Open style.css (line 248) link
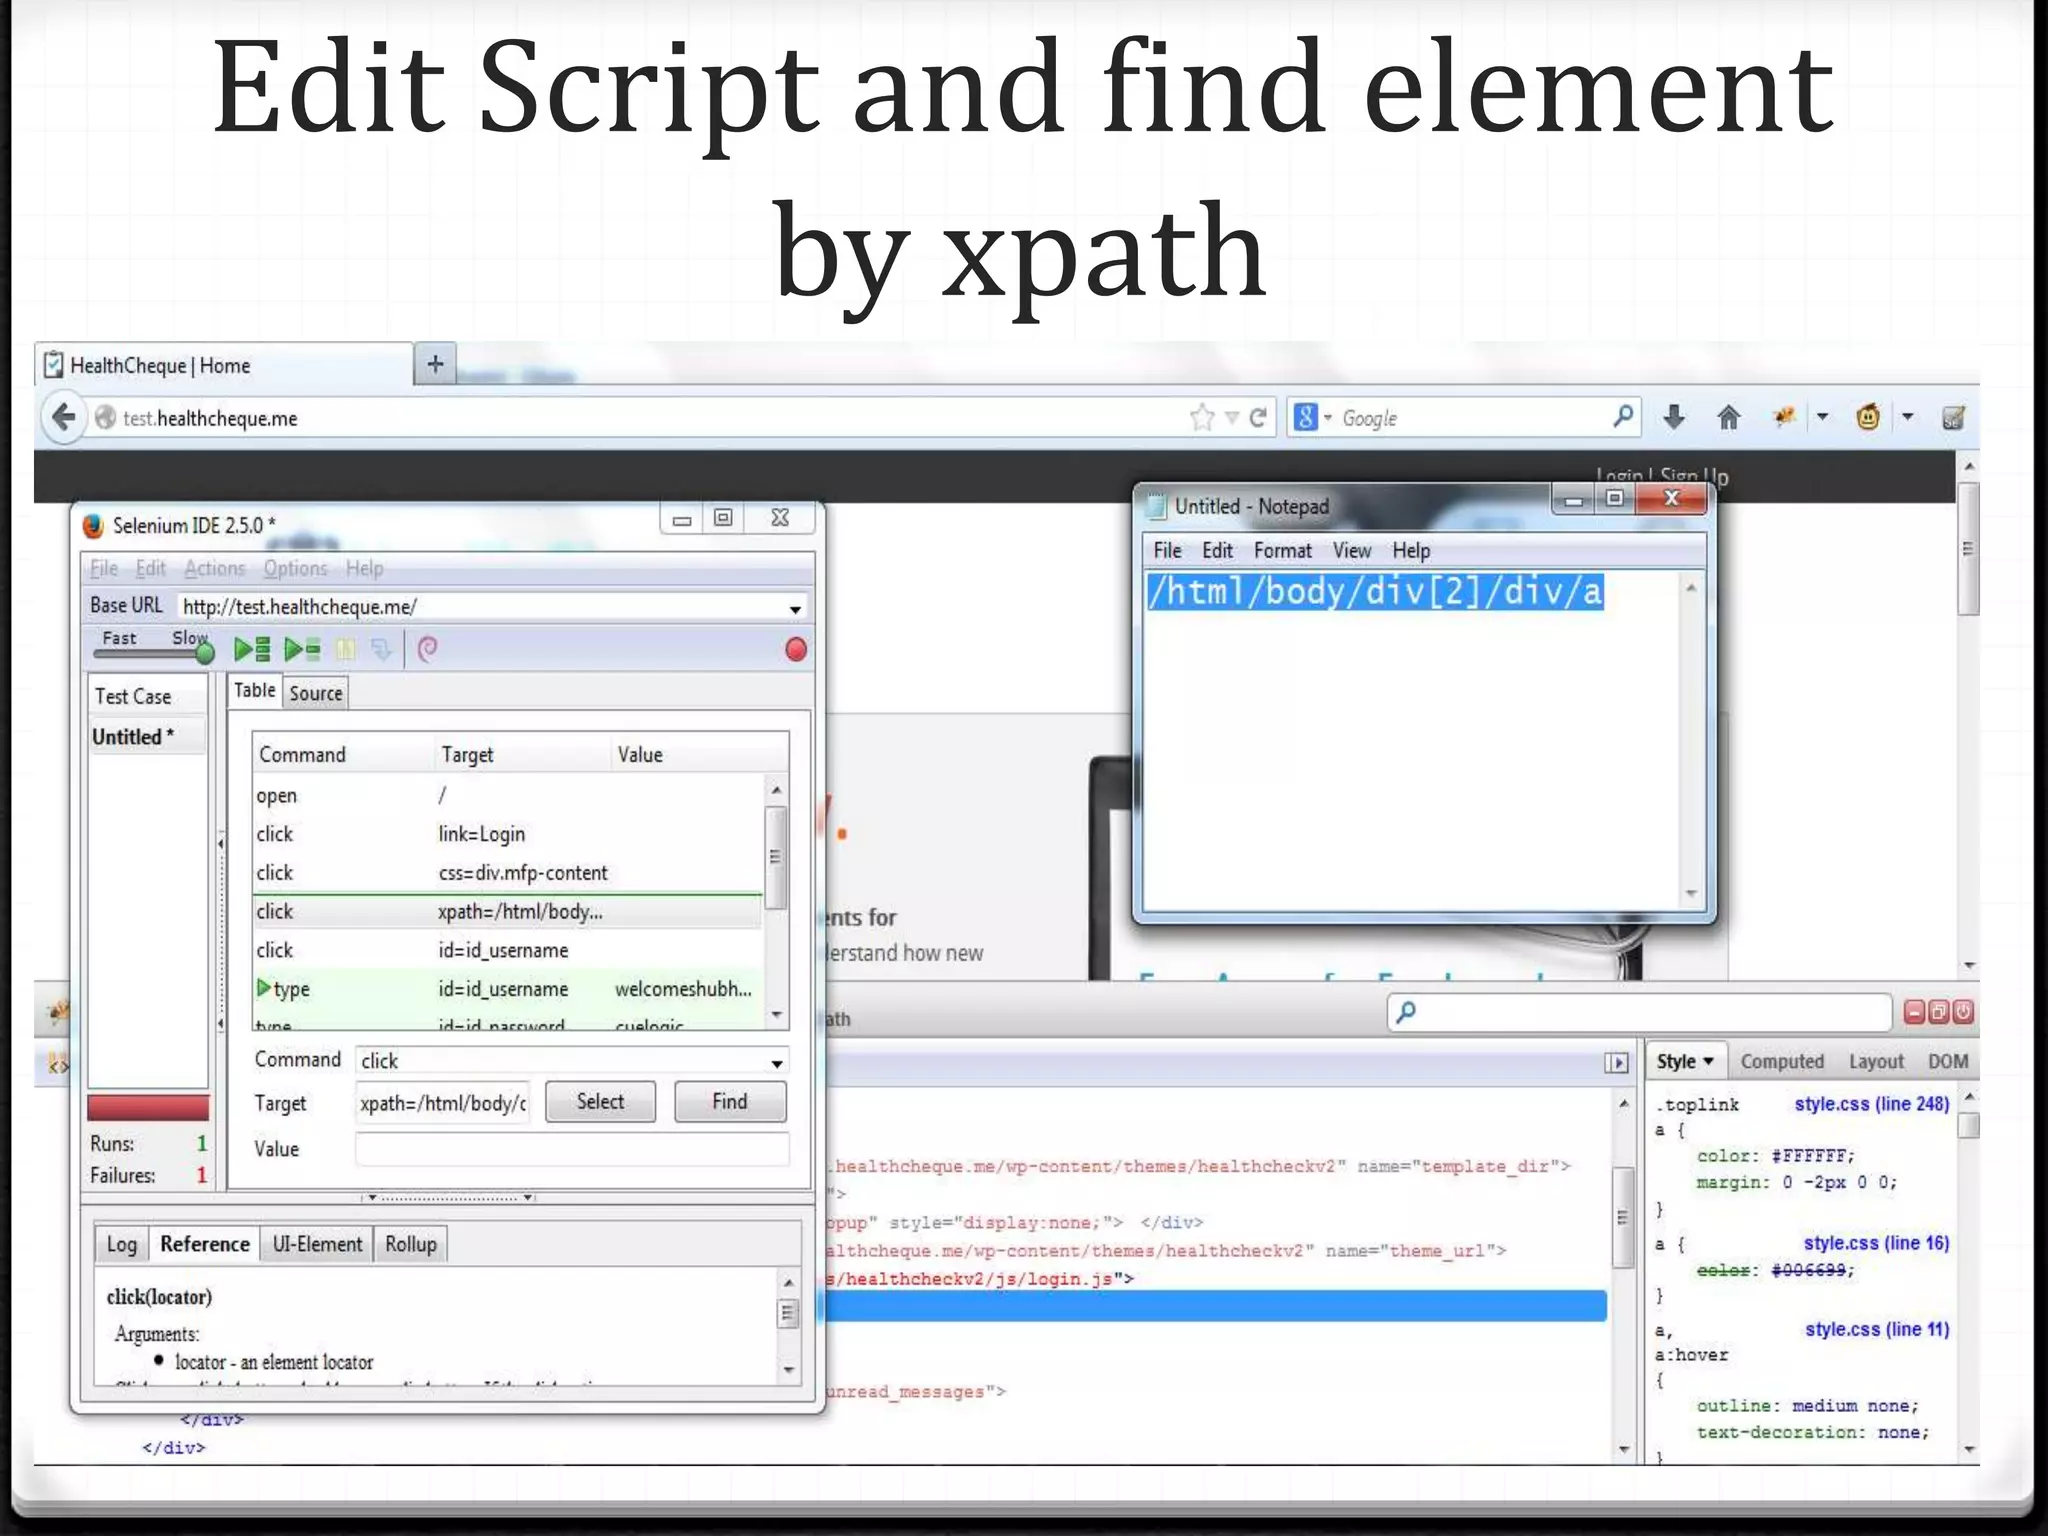This screenshot has width=2048, height=1536. [x=1871, y=1104]
